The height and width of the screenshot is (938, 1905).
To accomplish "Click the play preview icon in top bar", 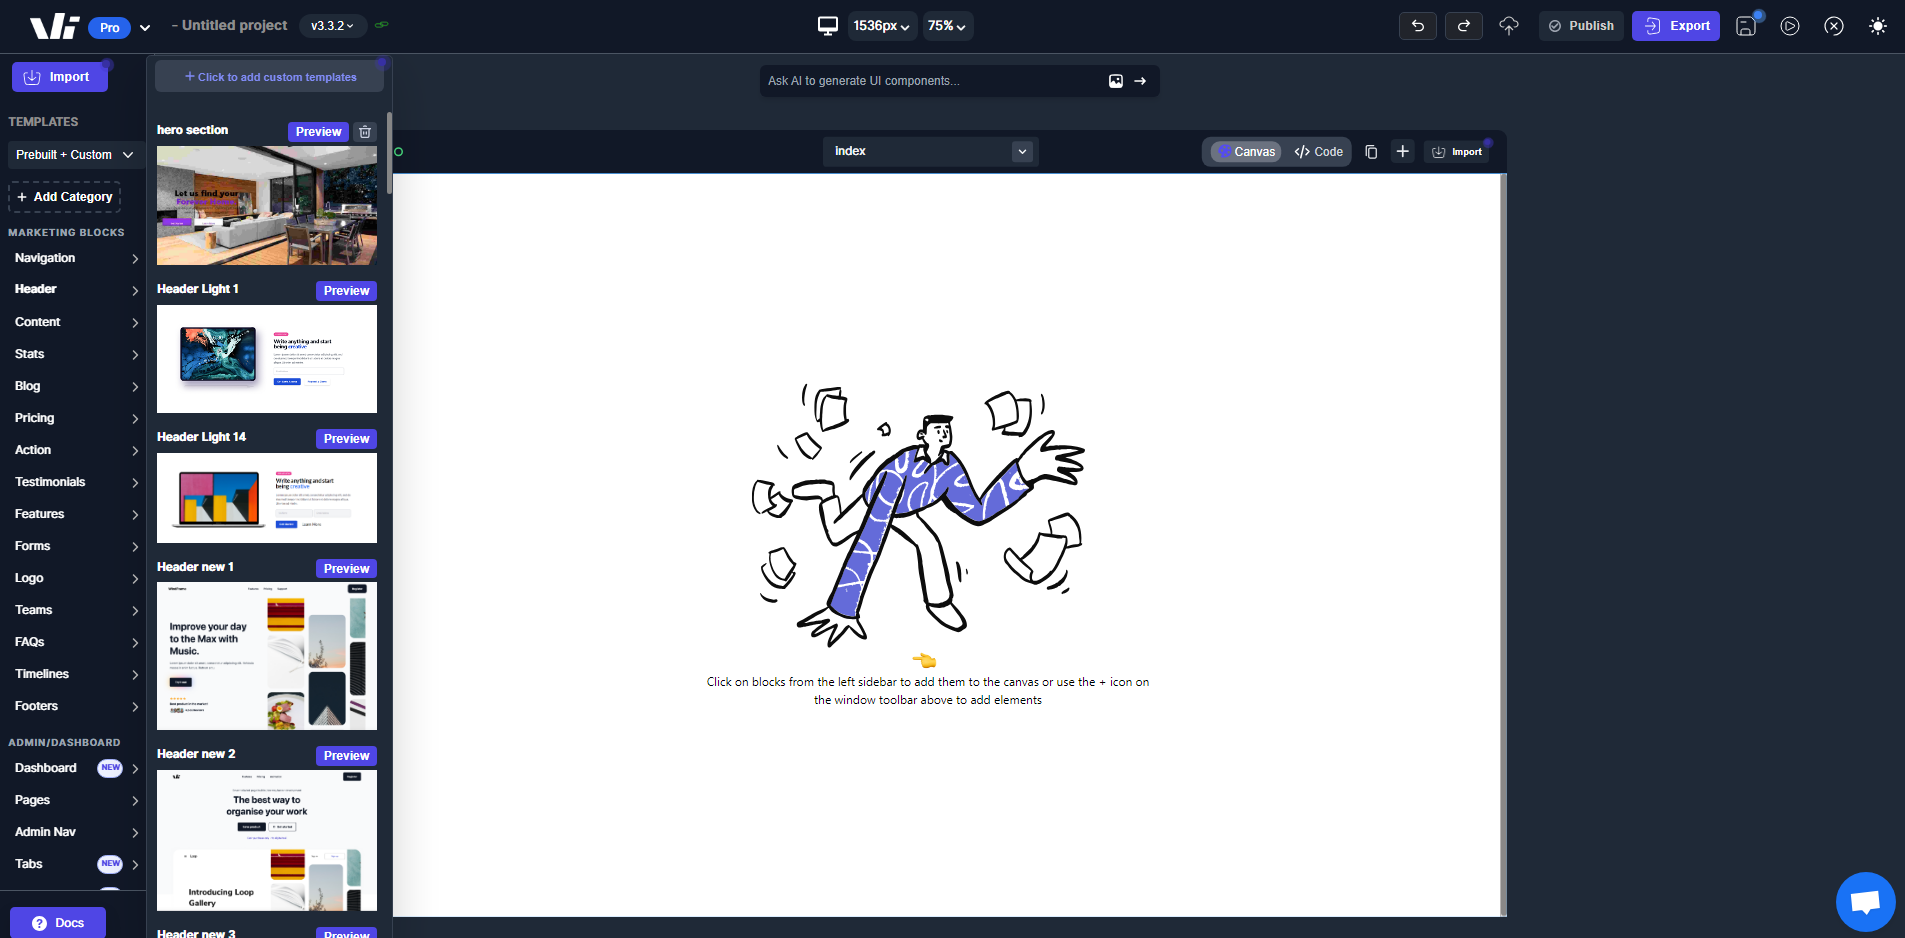I will tap(1790, 26).
